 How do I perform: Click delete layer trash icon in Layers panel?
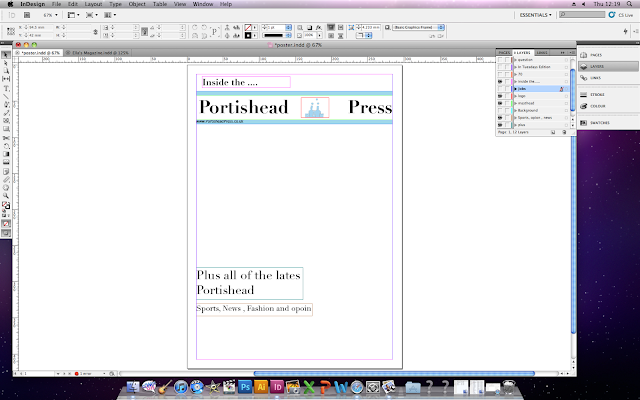coord(564,132)
